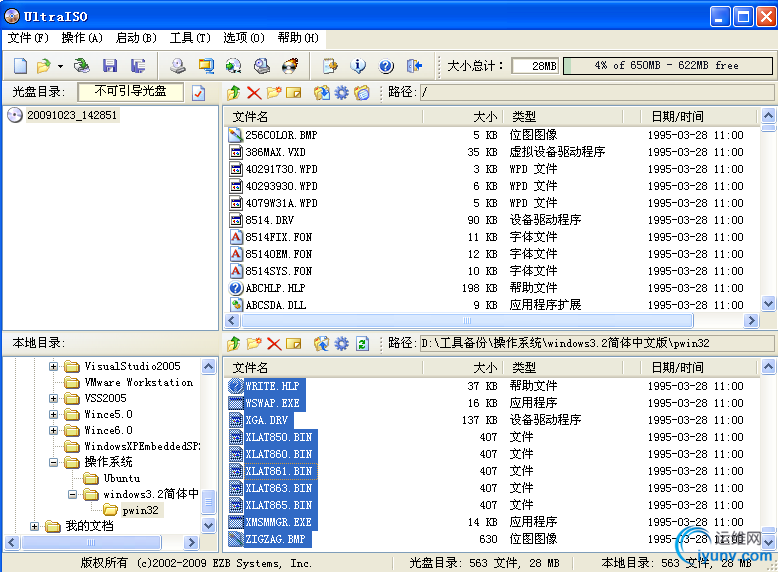
Task: Click the blue Help question mark icon
Action: coord(386,65)
